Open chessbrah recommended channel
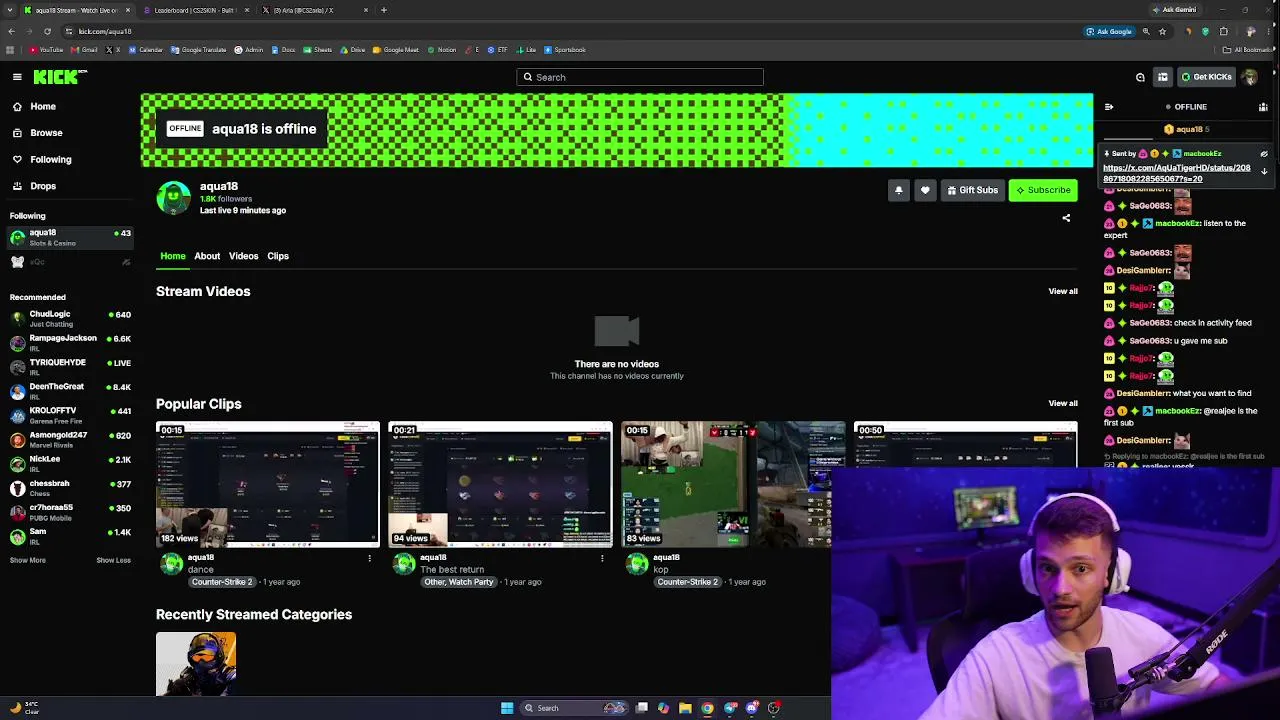This screenshot has width=1280, height=720. click(x=70, y=488)
